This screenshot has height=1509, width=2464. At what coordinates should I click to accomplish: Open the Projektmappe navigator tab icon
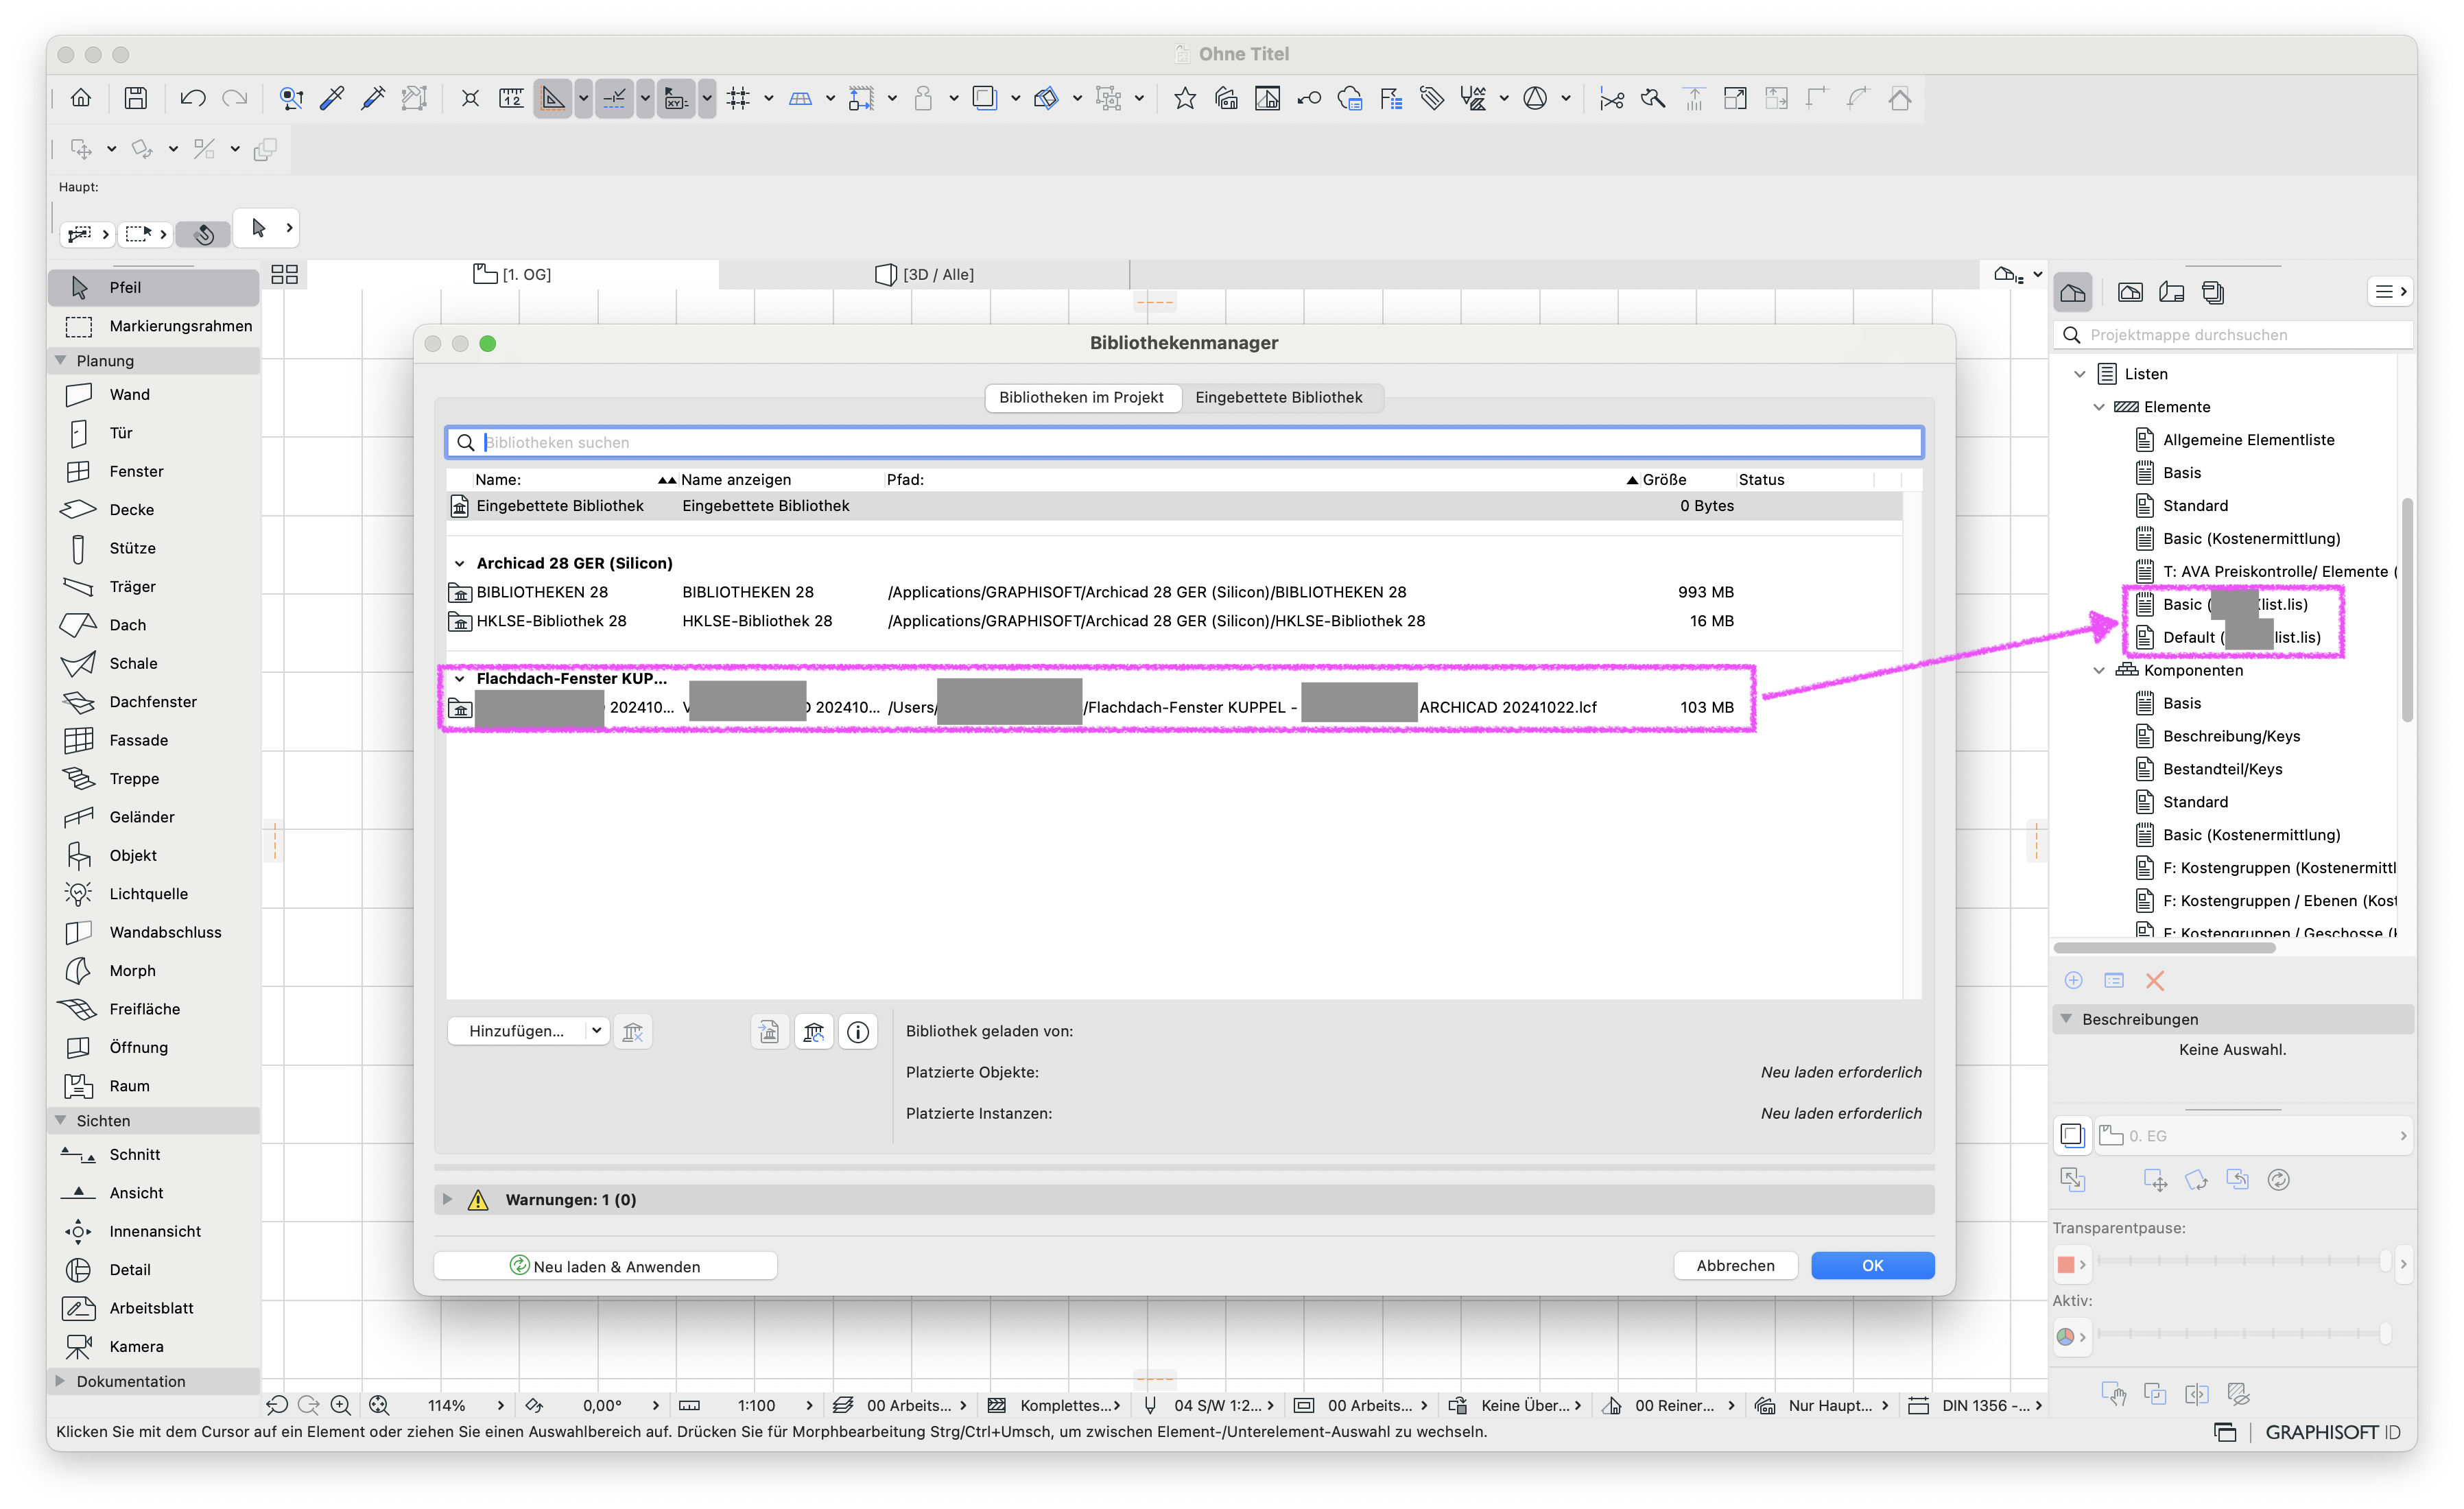(x=2073, y=293)
